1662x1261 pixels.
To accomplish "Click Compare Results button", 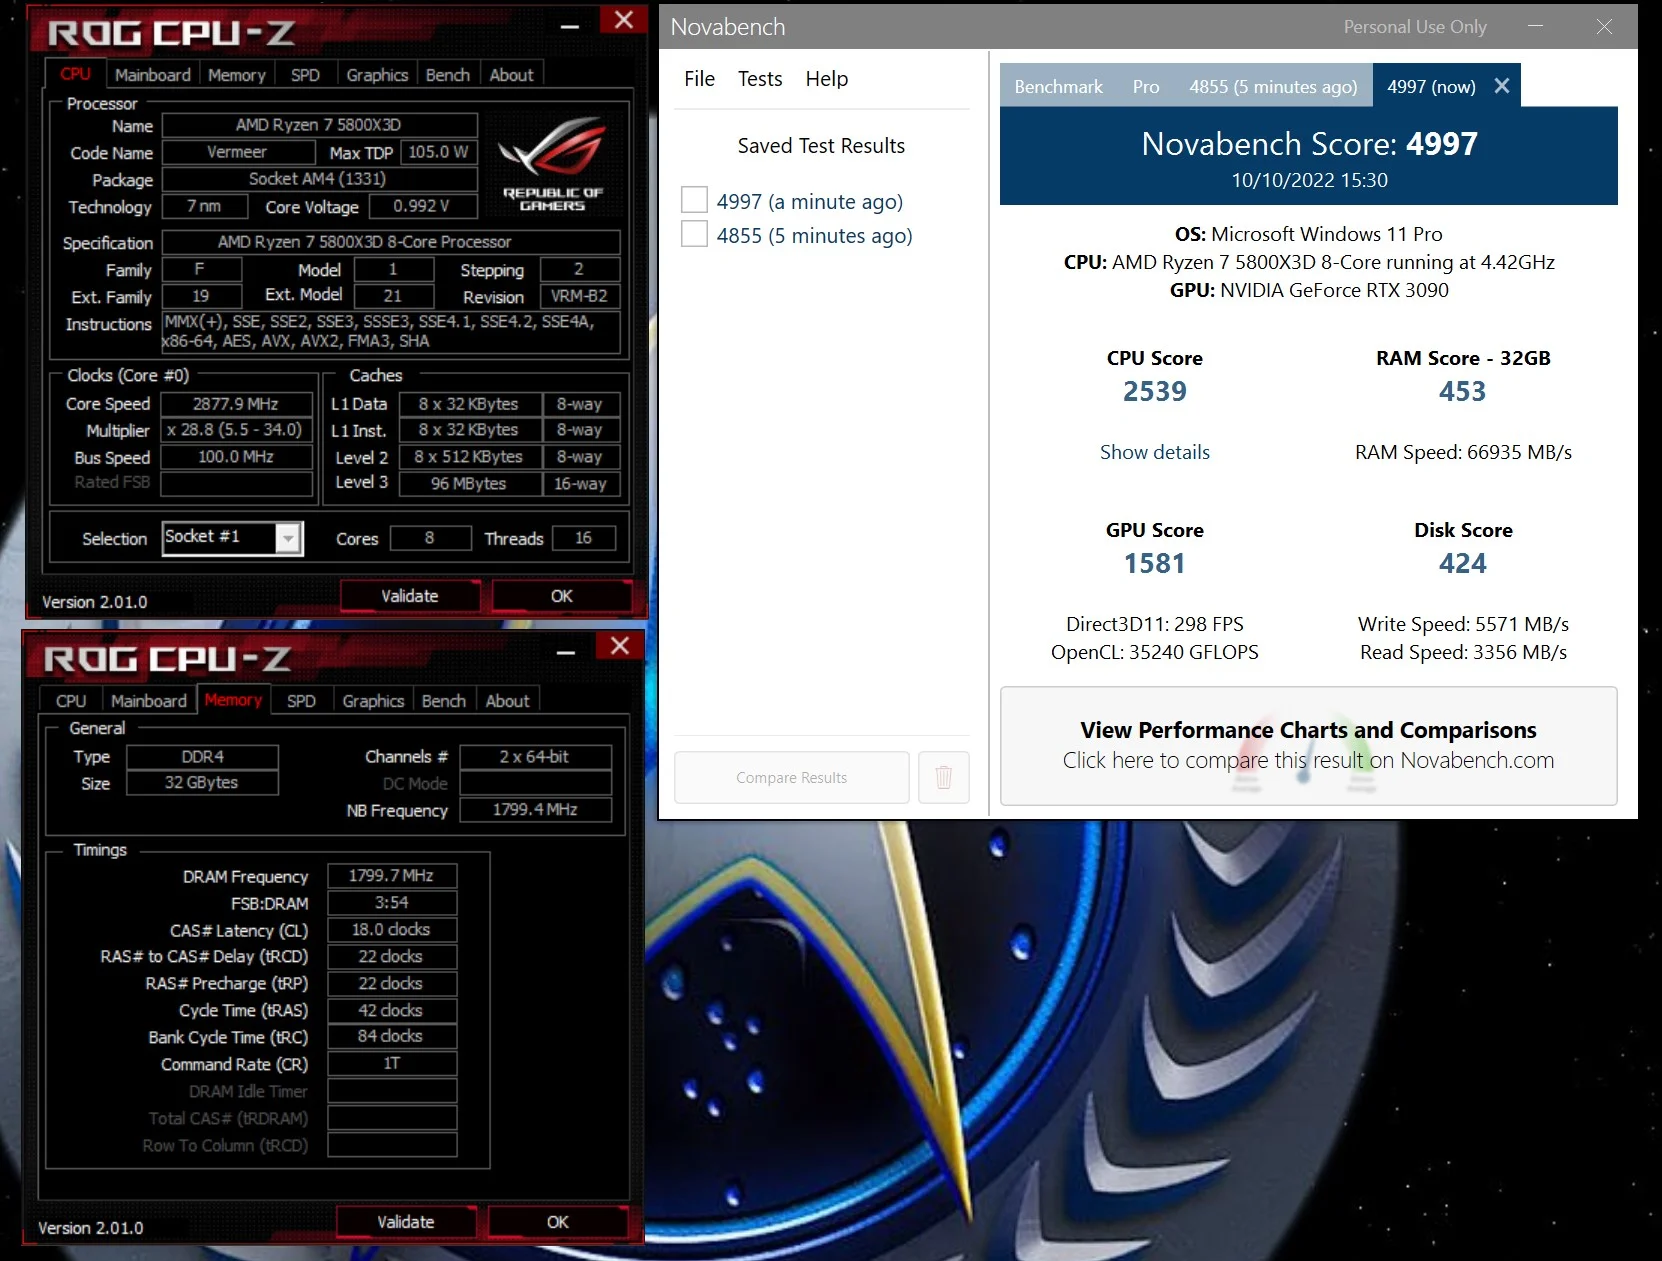I will tap(791, 777).
